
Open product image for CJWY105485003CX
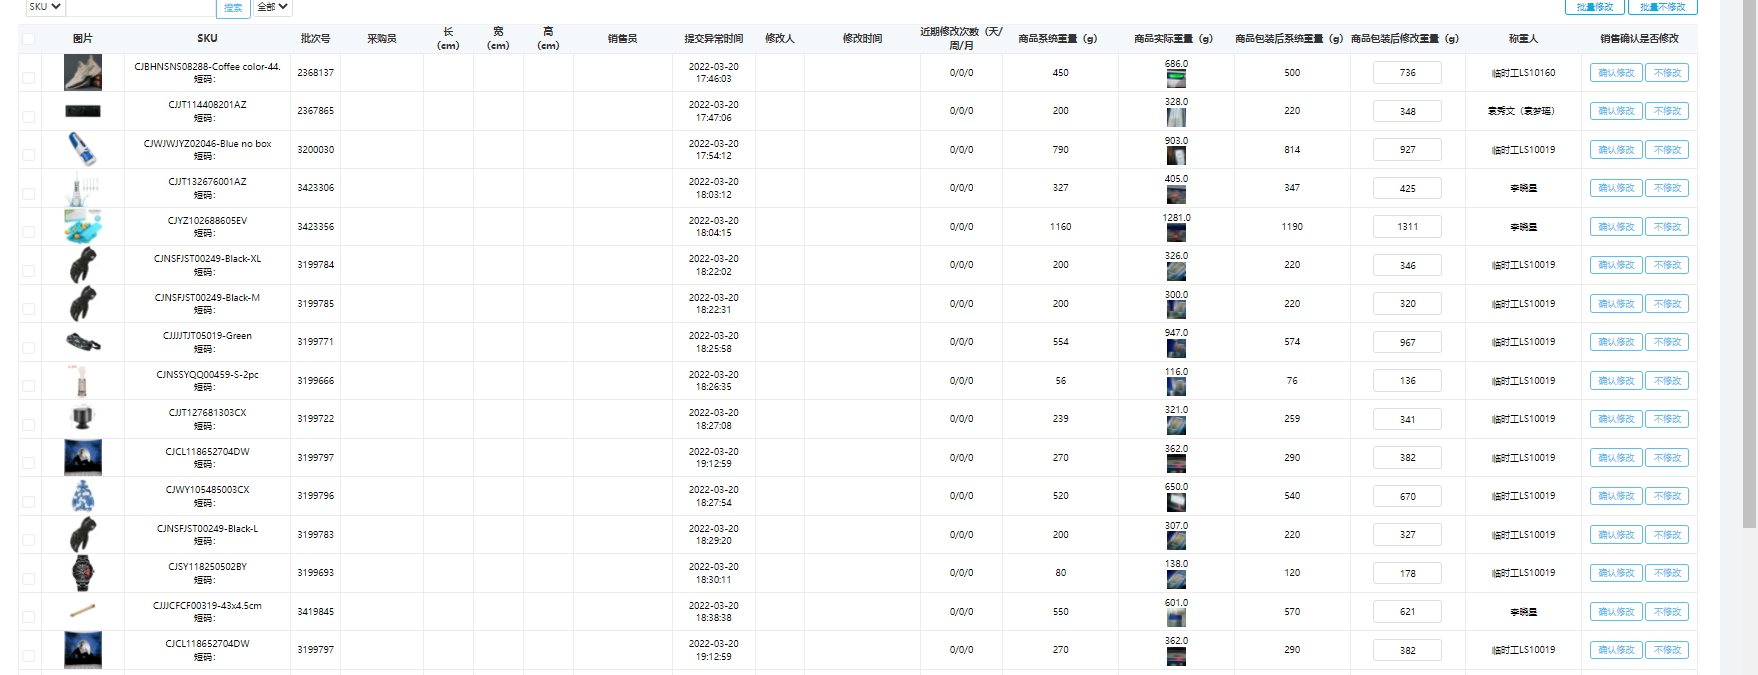click(x=83, y=496)
